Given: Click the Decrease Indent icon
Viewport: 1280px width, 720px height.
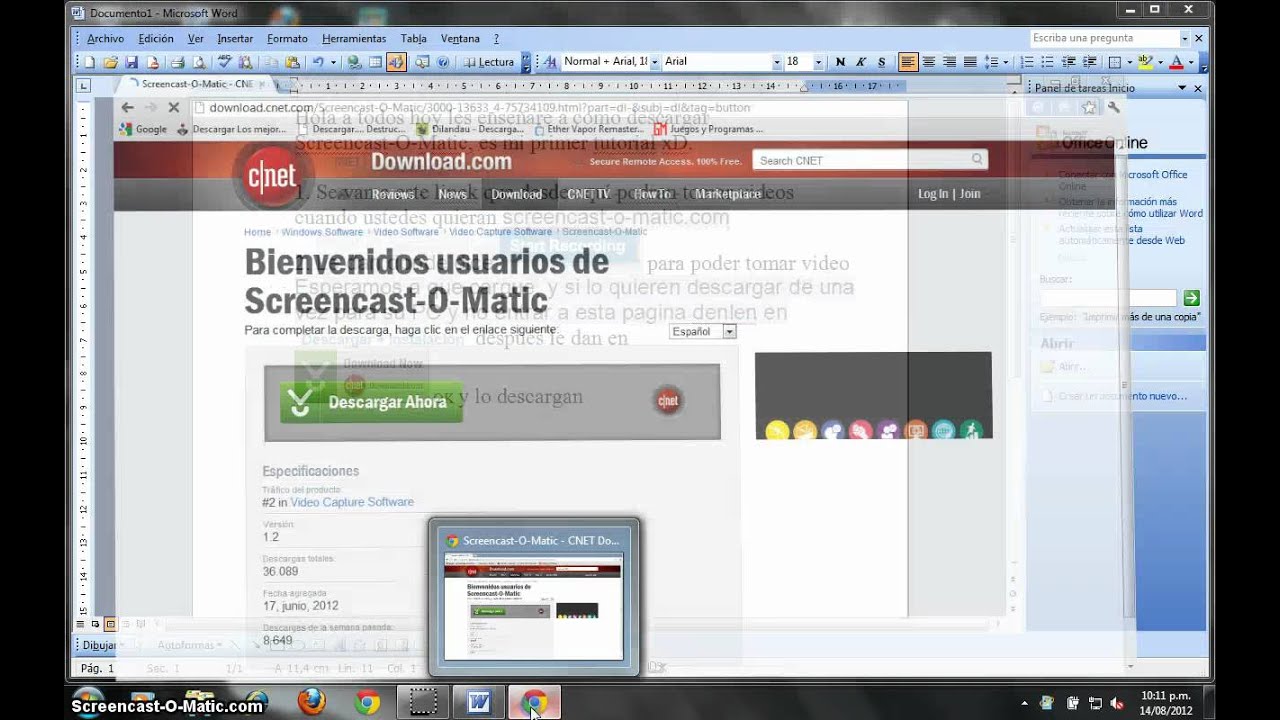Looking at the screenshot, I should (x=1069, y=62).
